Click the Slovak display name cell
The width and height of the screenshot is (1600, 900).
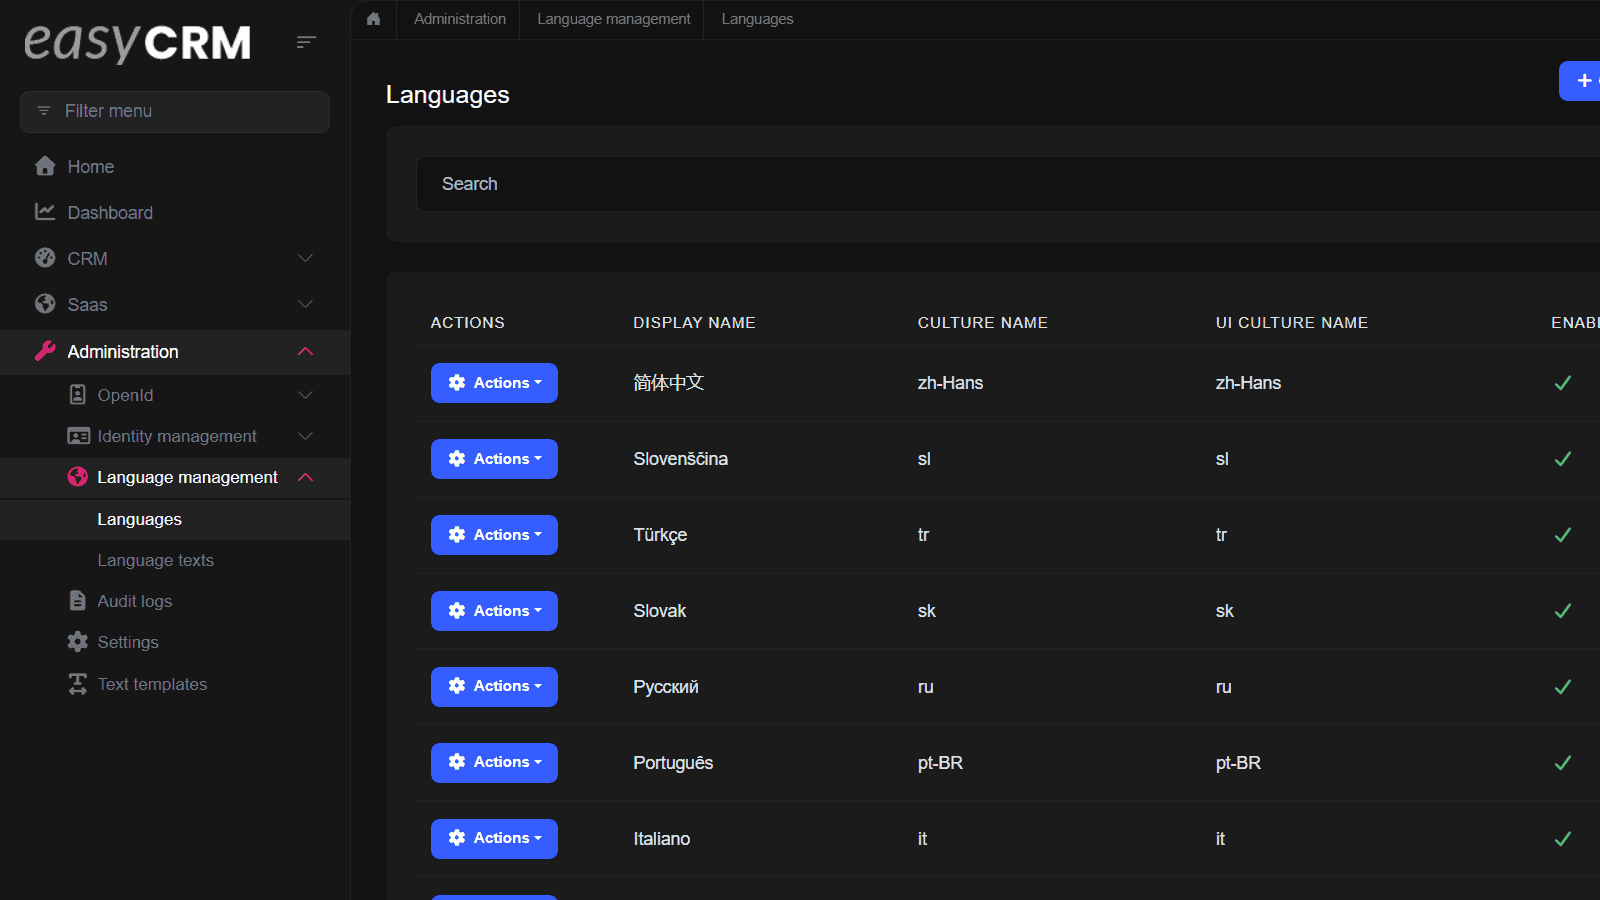[x=660, y=611]
